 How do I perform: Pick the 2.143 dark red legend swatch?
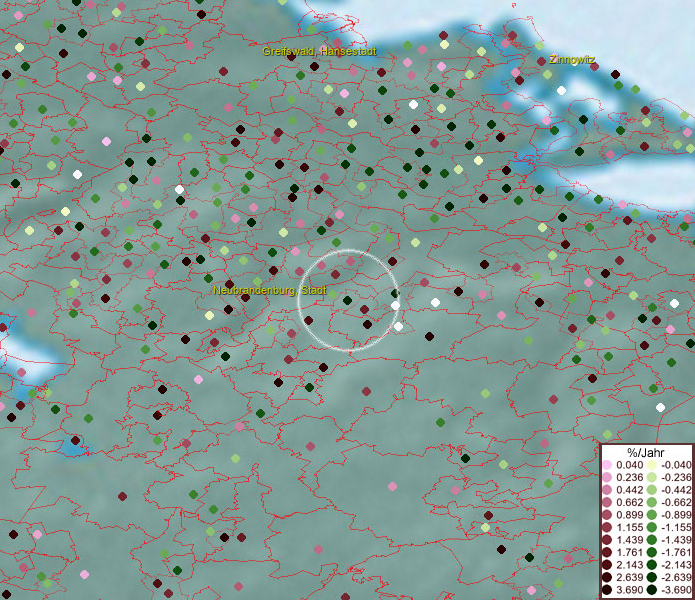point(607,565)
